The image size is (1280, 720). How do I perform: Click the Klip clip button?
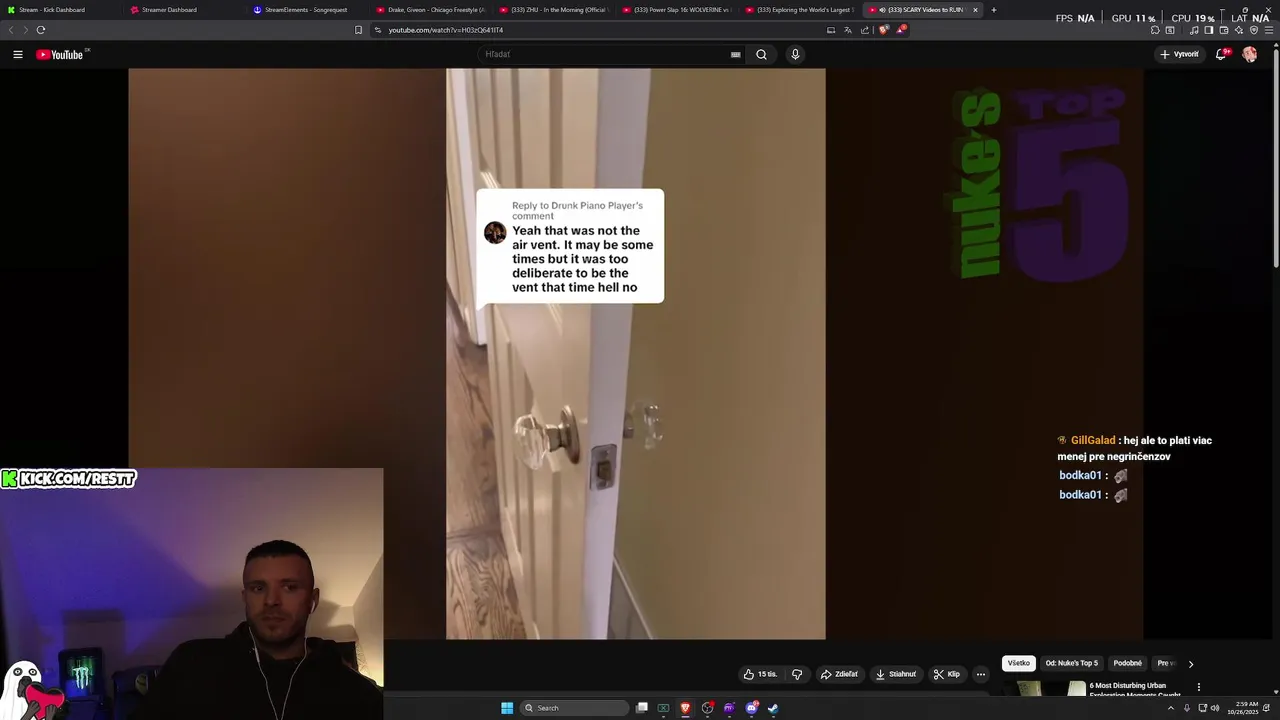click(x=946, y=674)
